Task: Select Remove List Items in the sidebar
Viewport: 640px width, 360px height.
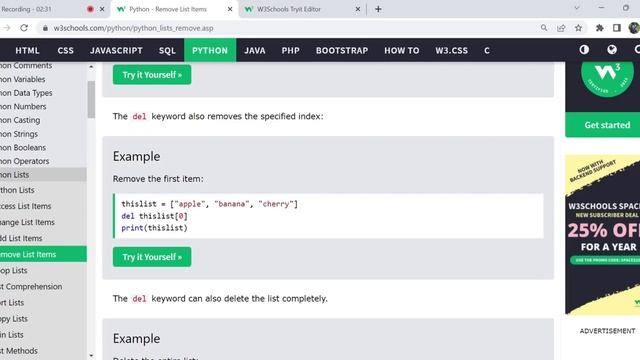Action: 43,254
